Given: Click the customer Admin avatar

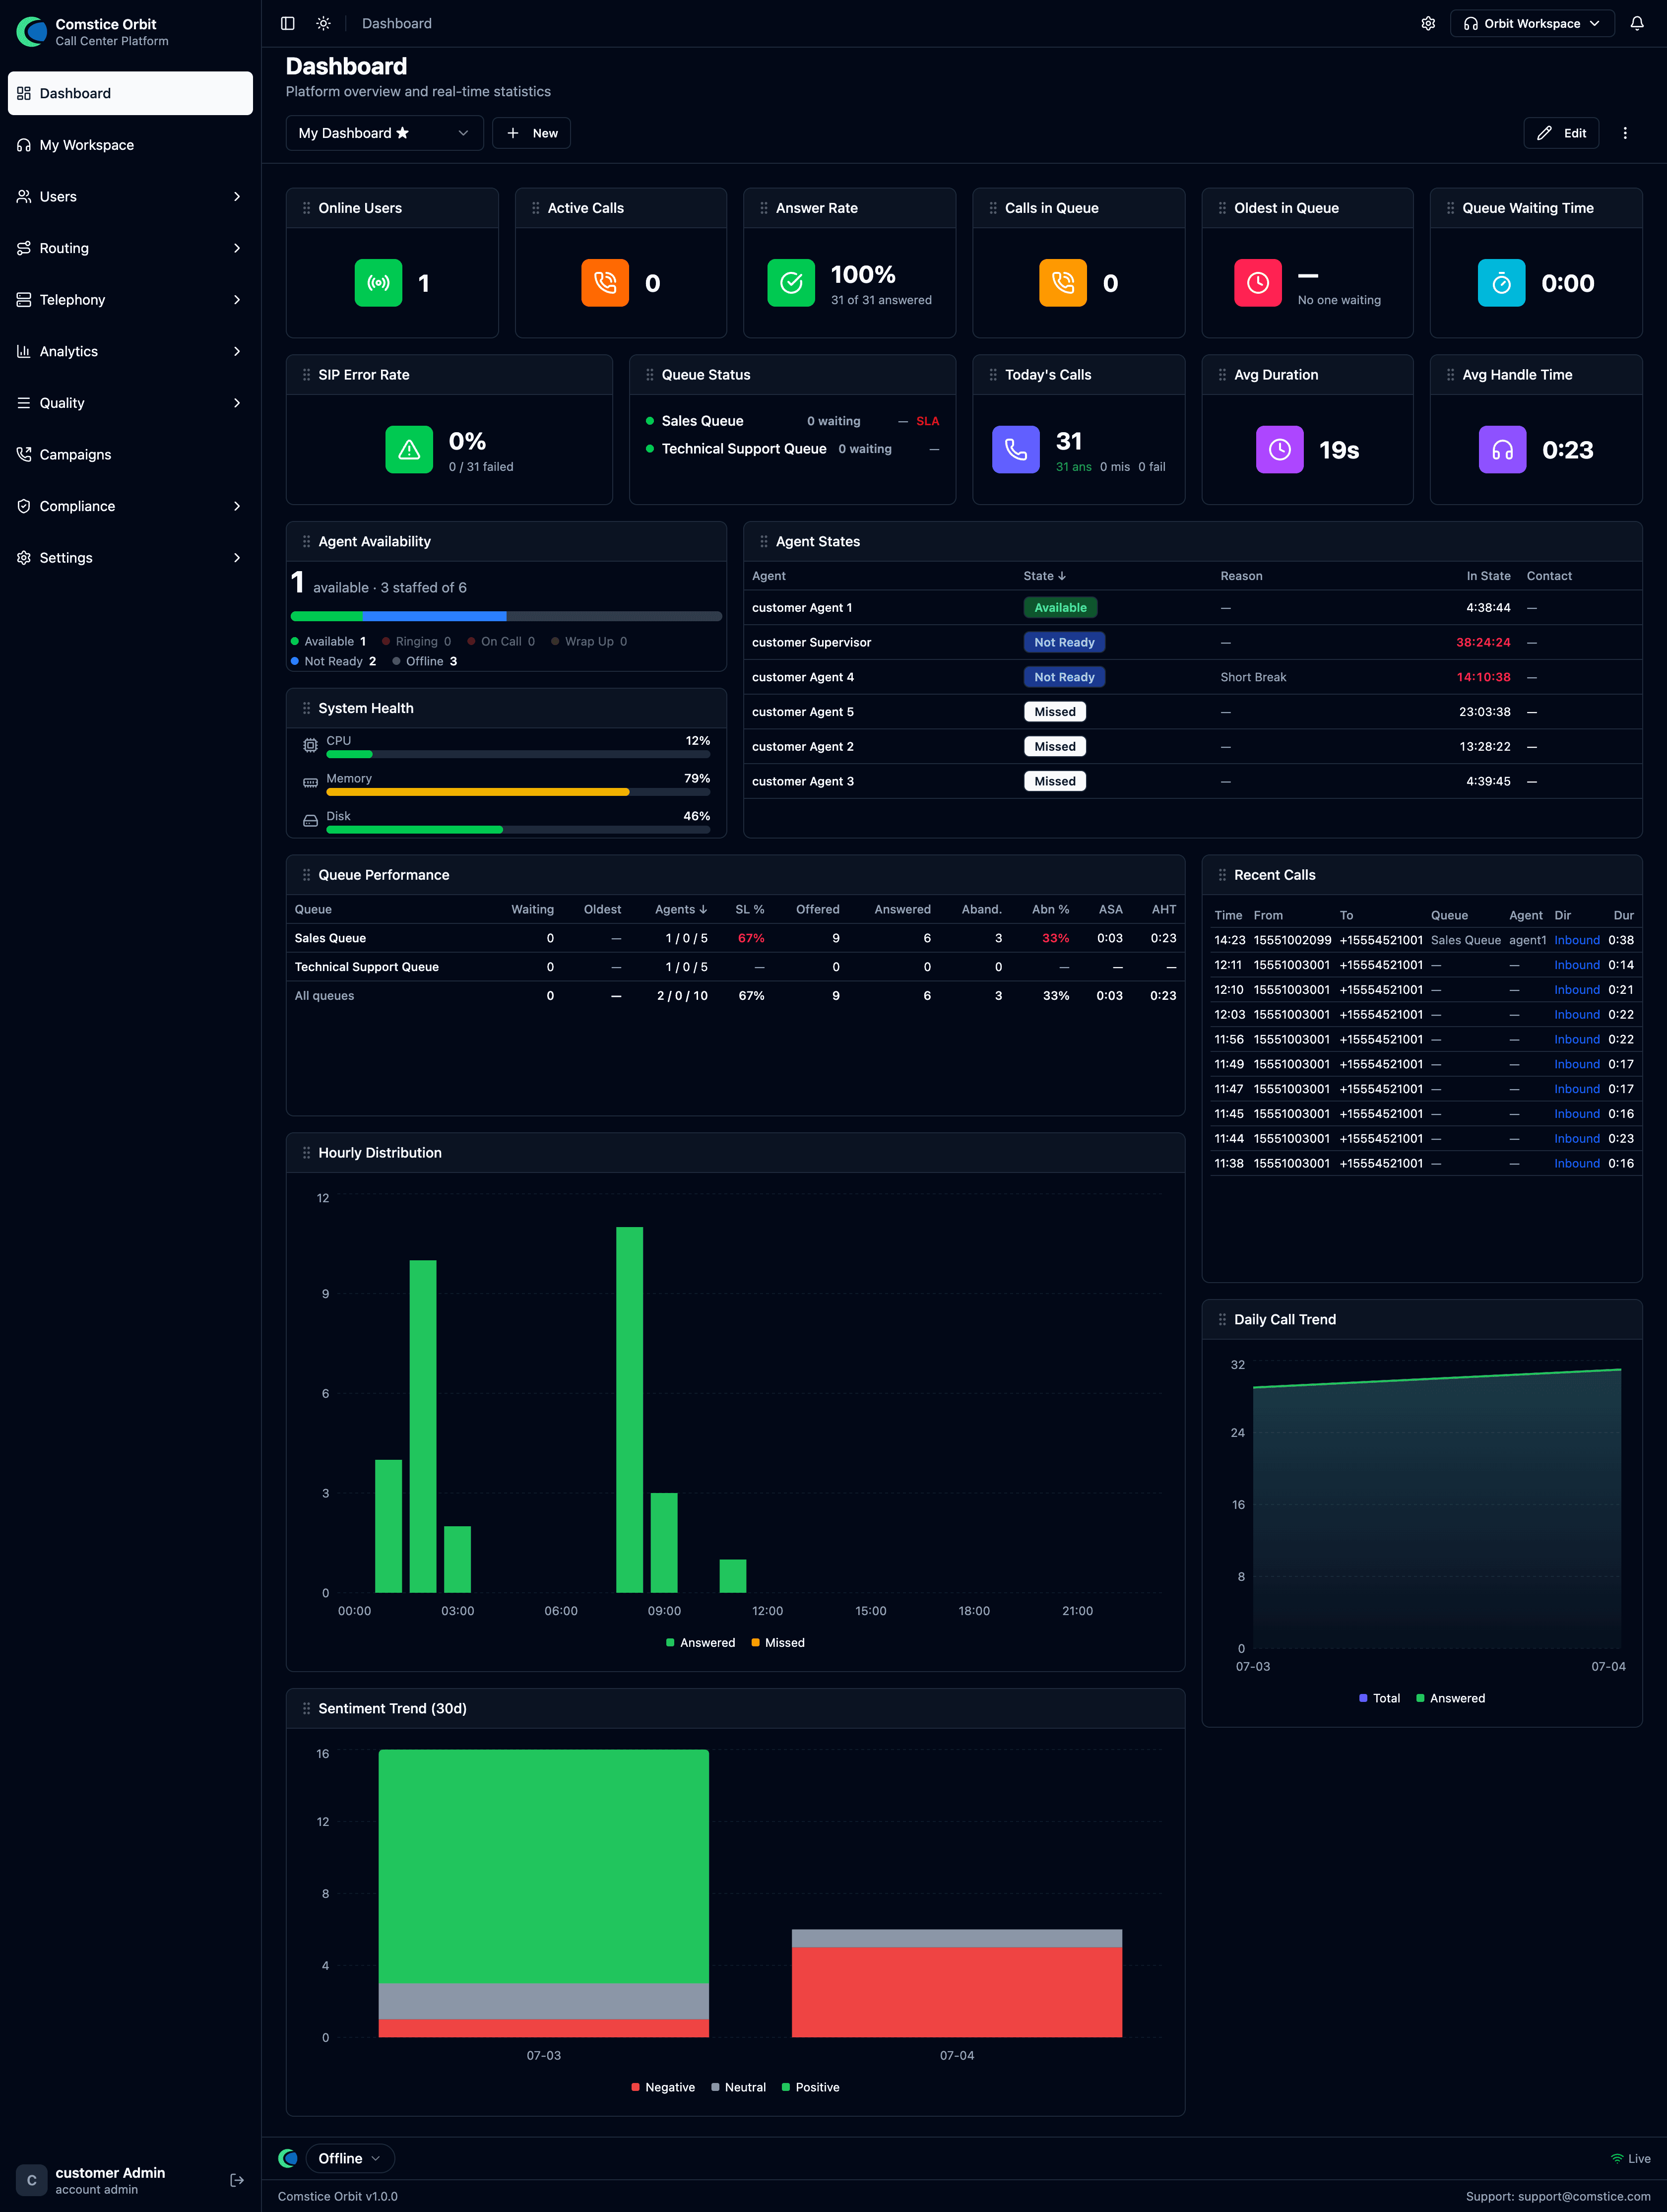Looking at the screenshot, I should click(32, 2180).
